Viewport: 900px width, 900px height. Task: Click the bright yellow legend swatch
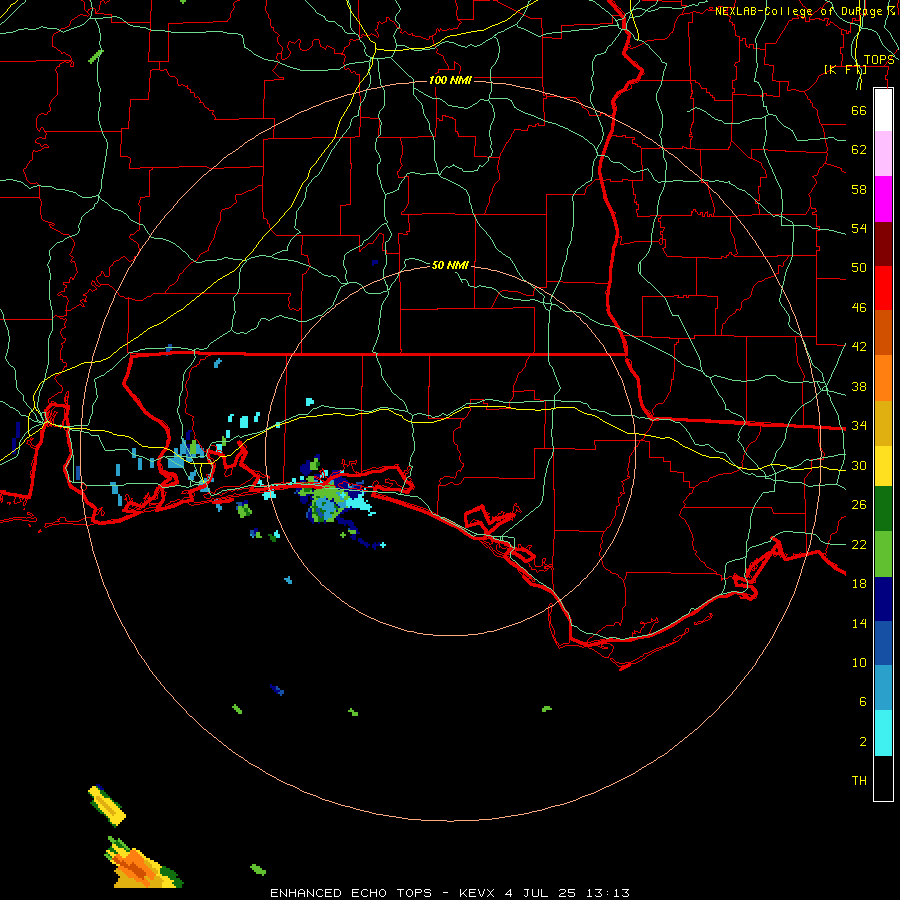[x=883, y=466]
